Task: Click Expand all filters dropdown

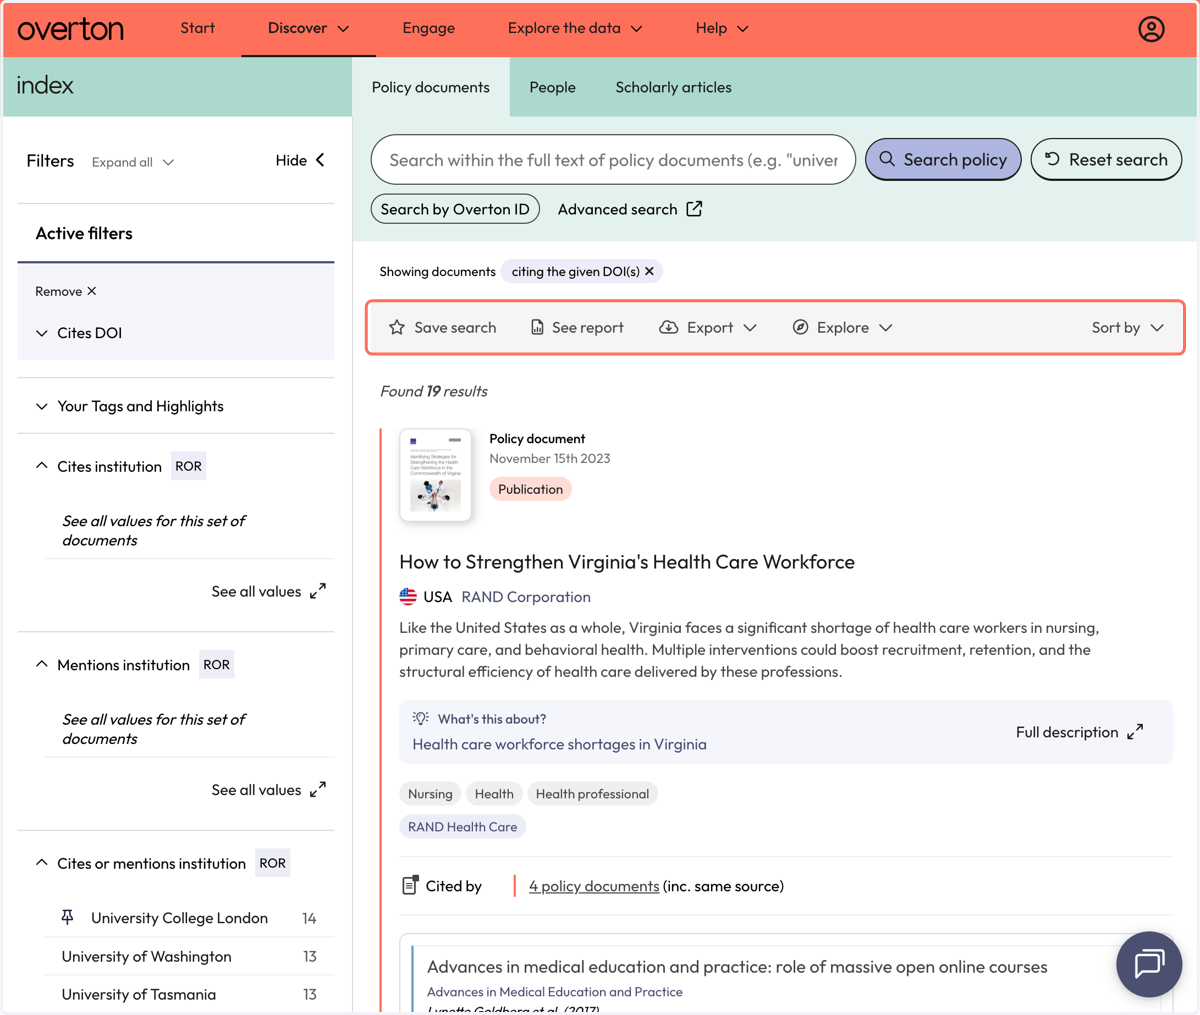Action: tap(133, 162)
